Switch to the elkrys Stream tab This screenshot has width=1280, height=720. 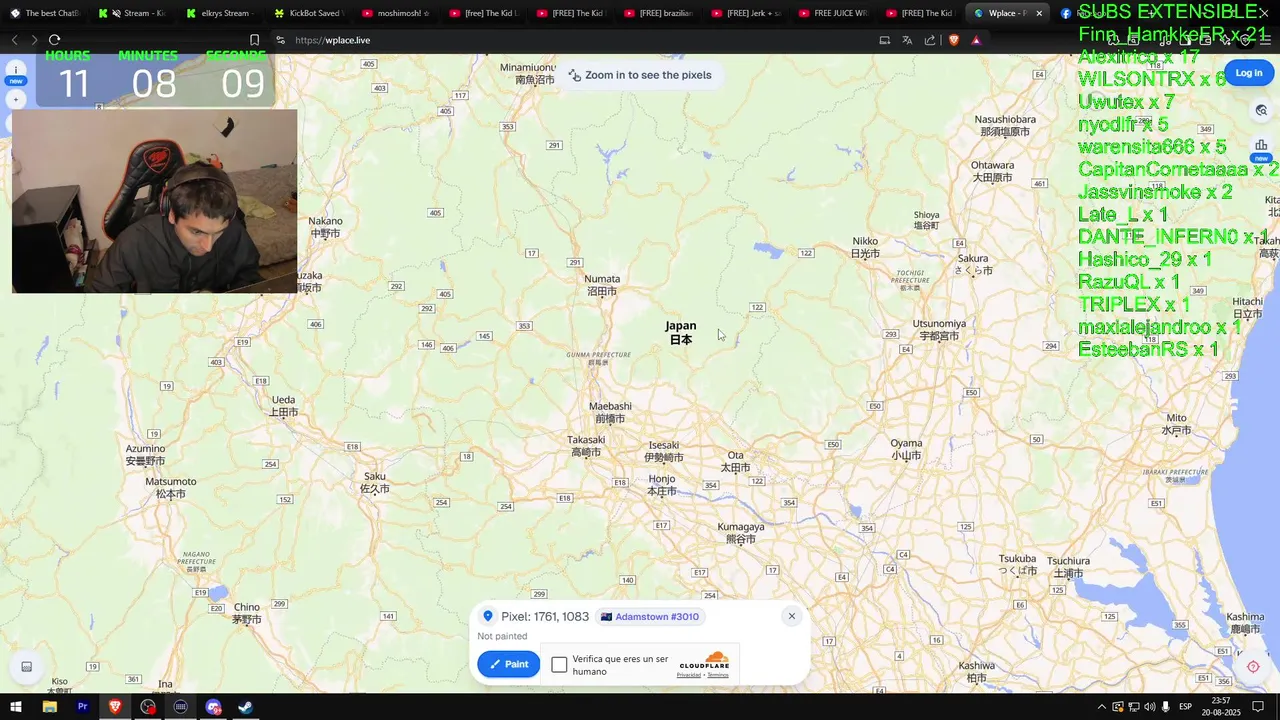click(218, 13)
